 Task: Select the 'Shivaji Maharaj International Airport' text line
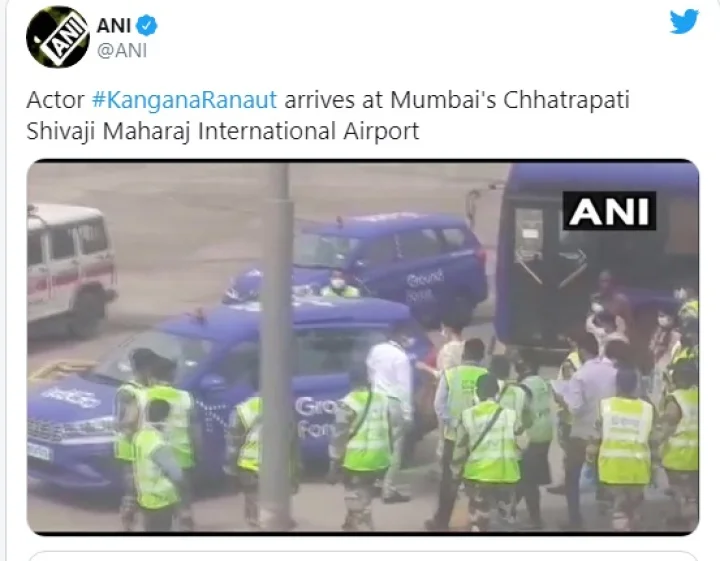[x=223, y=131]
